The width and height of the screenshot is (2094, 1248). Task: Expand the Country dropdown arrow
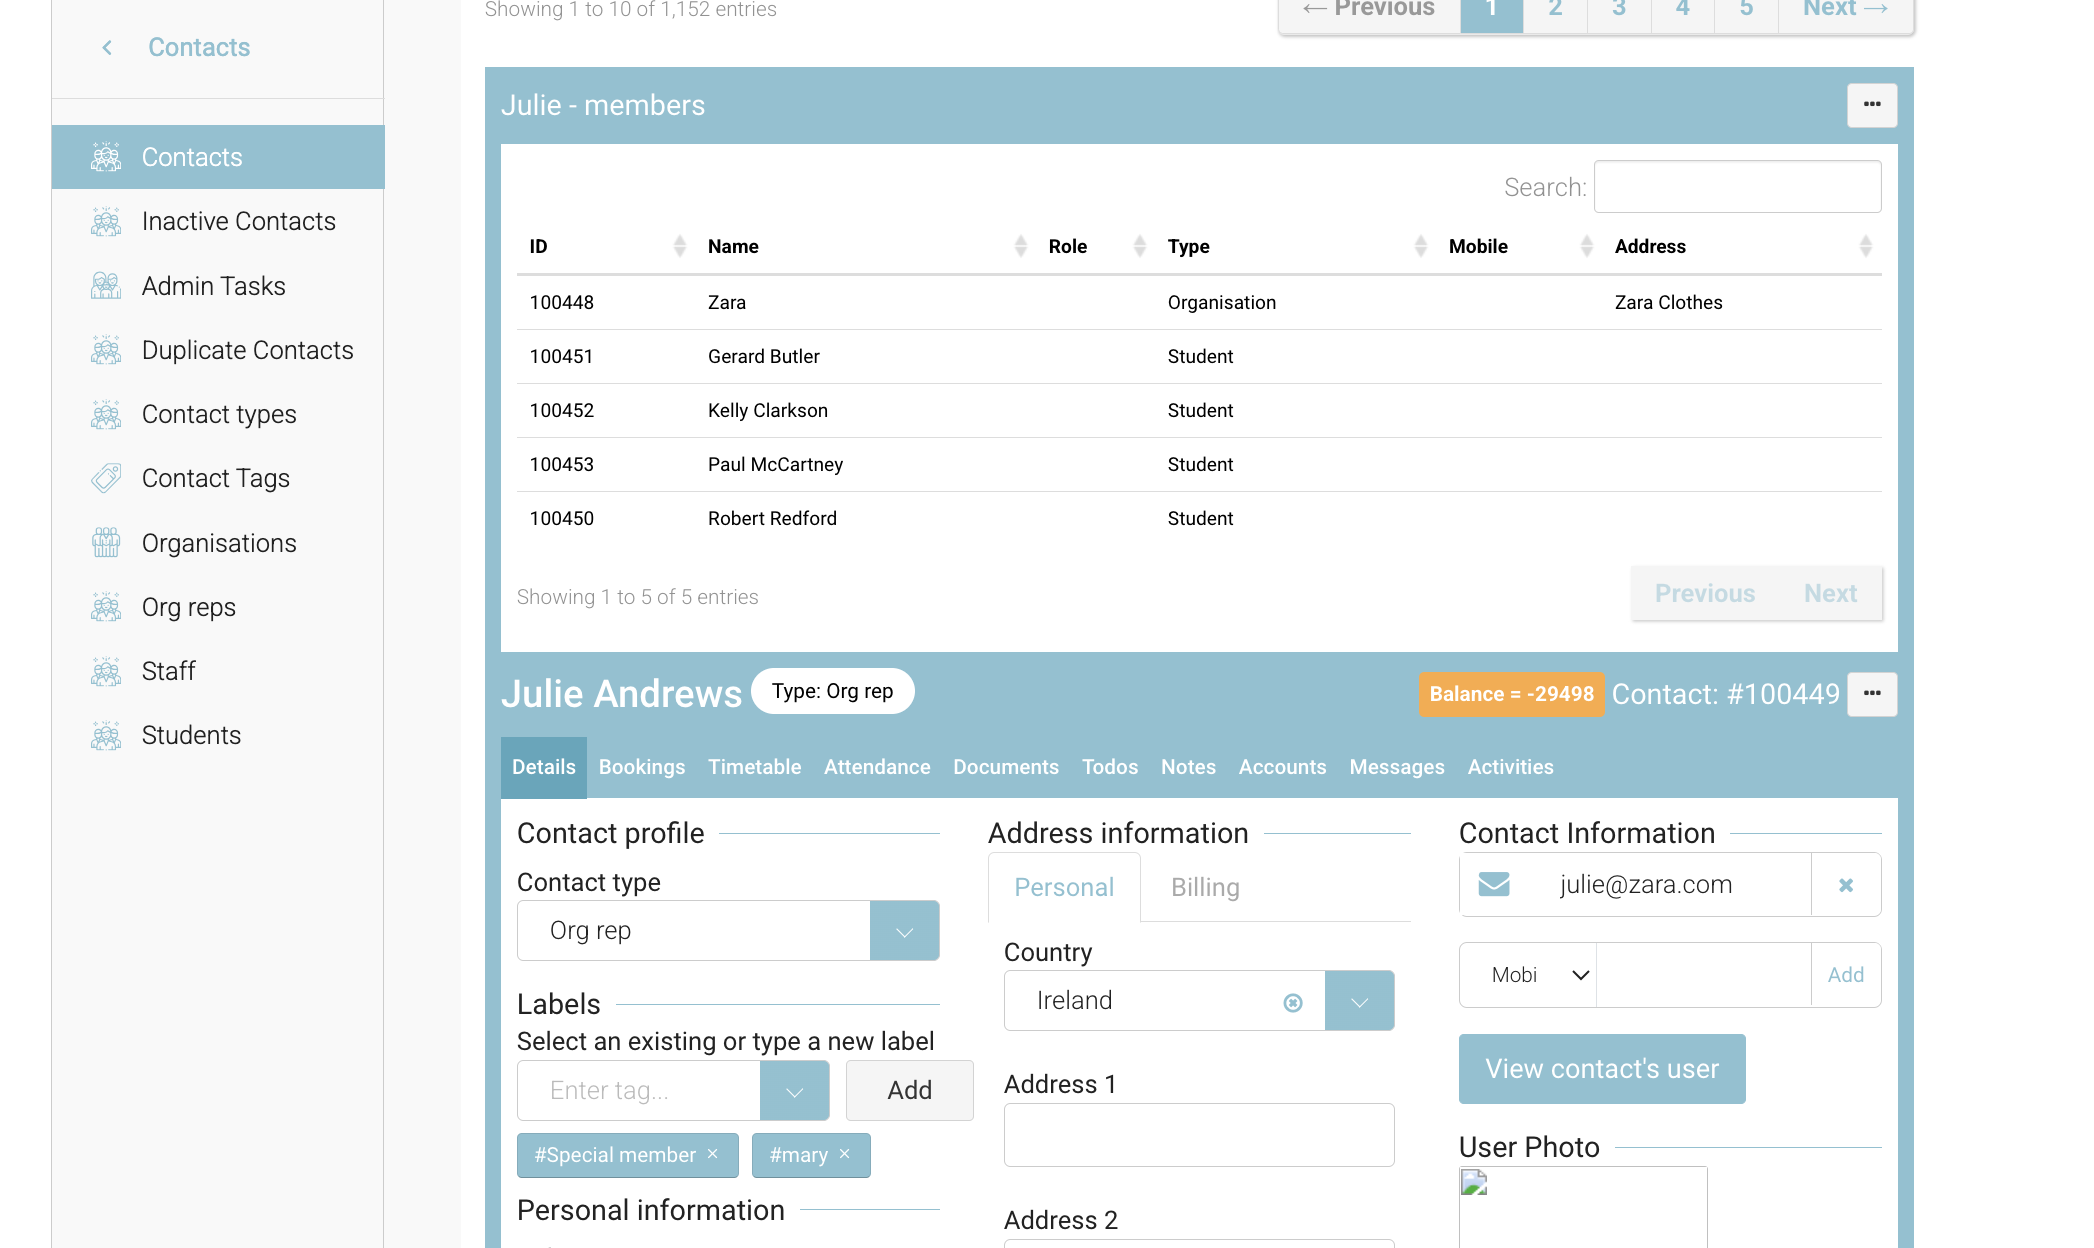[x=1358, y=1001]
